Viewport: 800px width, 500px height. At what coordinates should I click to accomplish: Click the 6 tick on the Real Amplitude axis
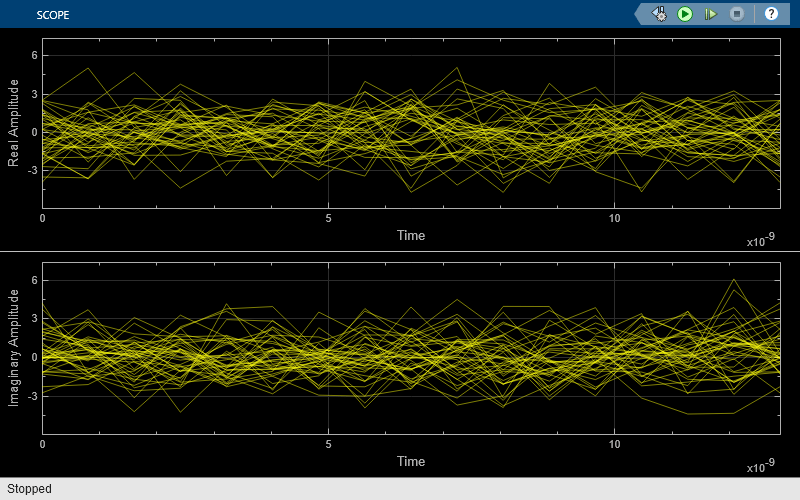[33, 56]
